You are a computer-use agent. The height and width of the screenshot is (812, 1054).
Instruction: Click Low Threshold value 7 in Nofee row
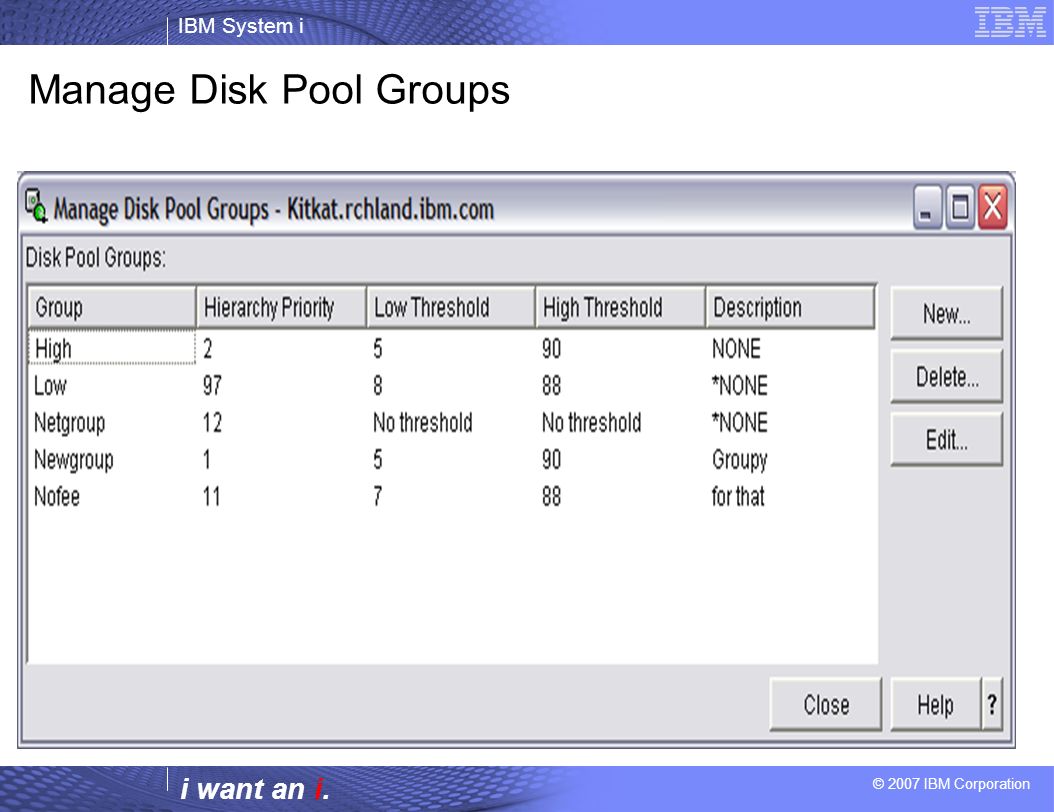point(378,497)
